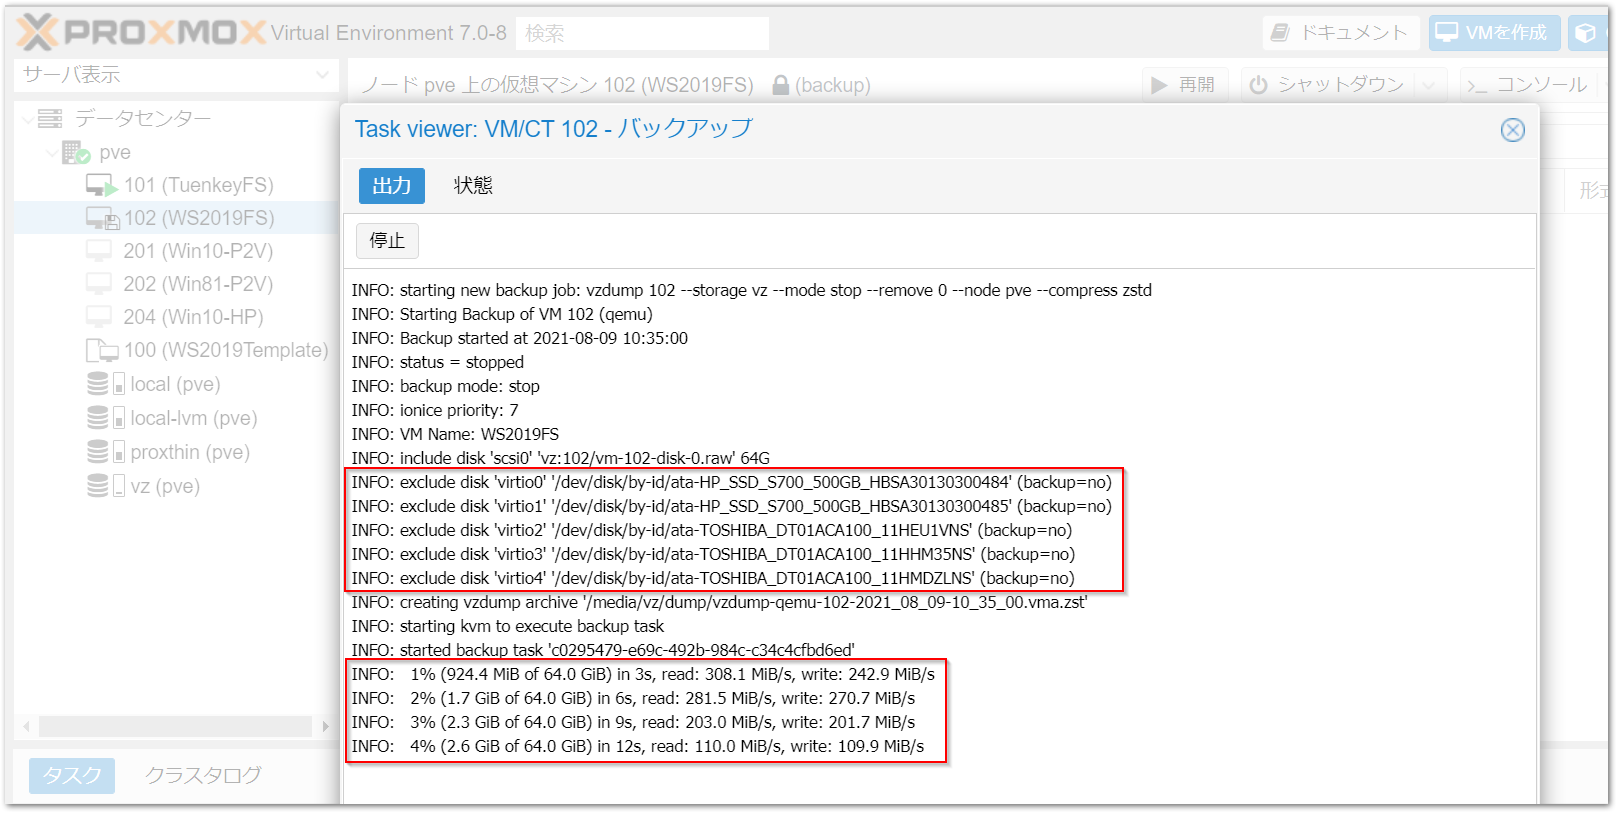Image resolution: width=1617 pixels, height=813 pixels.
Task: Open the コンソール console button
Action: pyautogui.click(x=1528, y=85)
